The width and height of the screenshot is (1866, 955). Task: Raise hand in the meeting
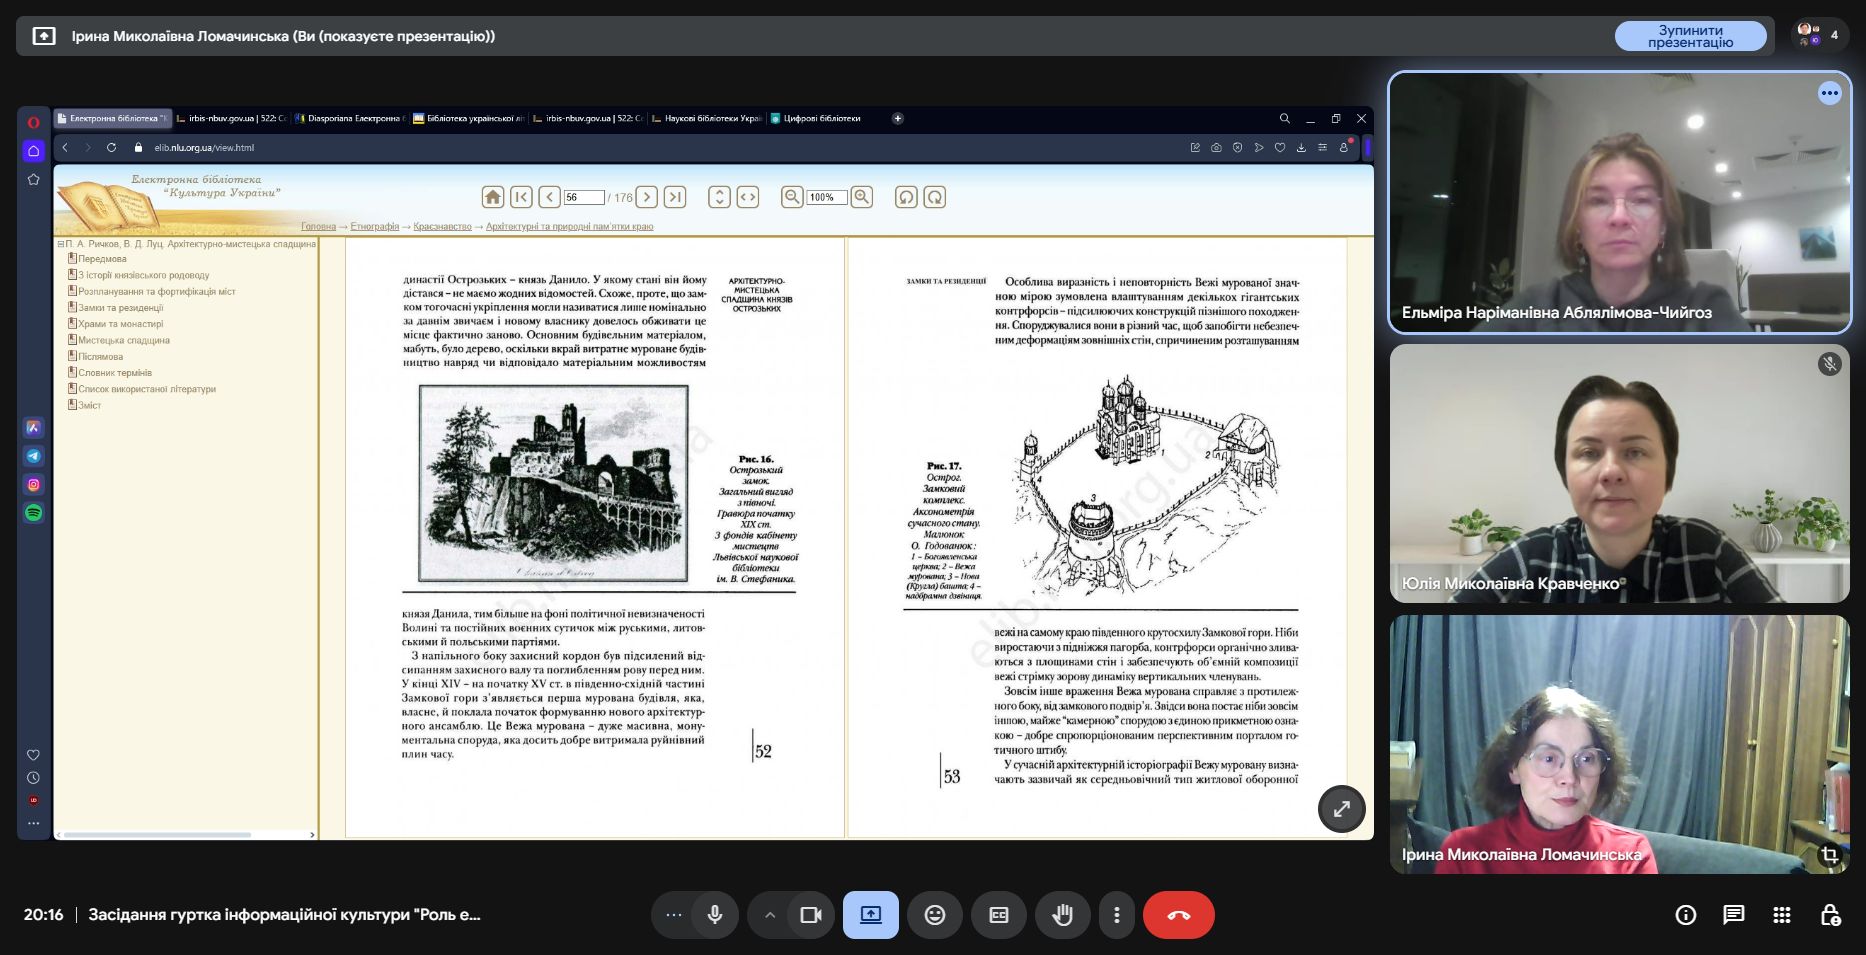1062,915
